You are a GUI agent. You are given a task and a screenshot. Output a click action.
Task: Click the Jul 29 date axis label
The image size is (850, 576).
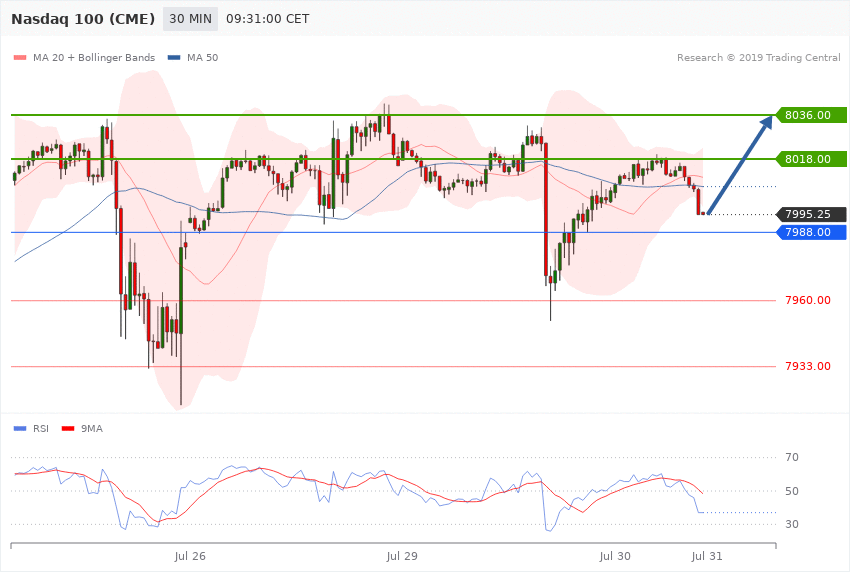pyautogui.click(x=402, y=556)
